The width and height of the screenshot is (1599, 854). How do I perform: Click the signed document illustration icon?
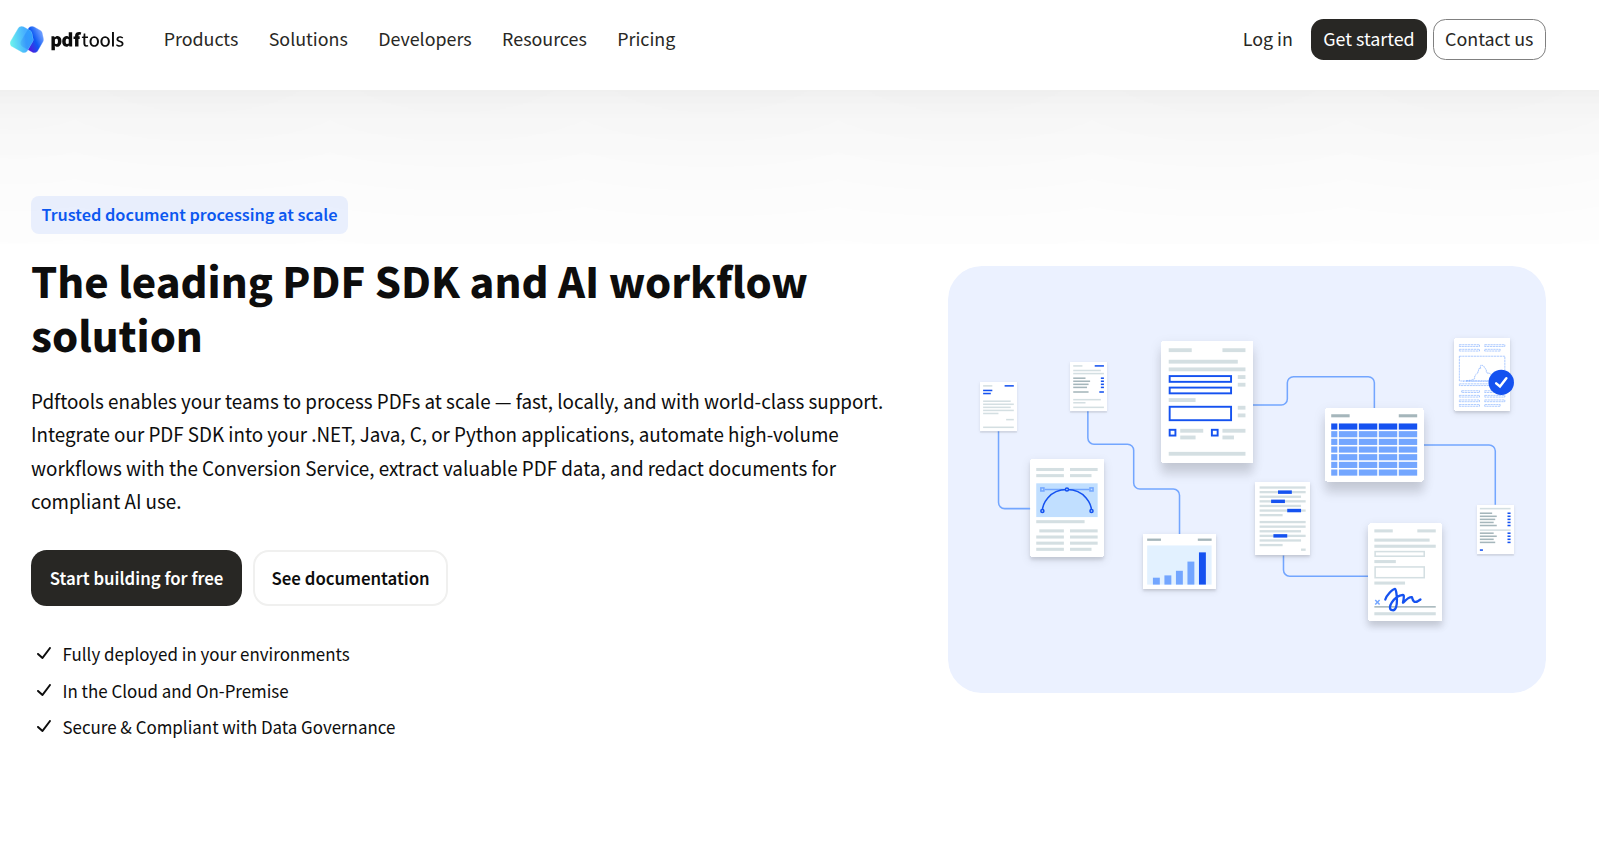point(1404,572)
